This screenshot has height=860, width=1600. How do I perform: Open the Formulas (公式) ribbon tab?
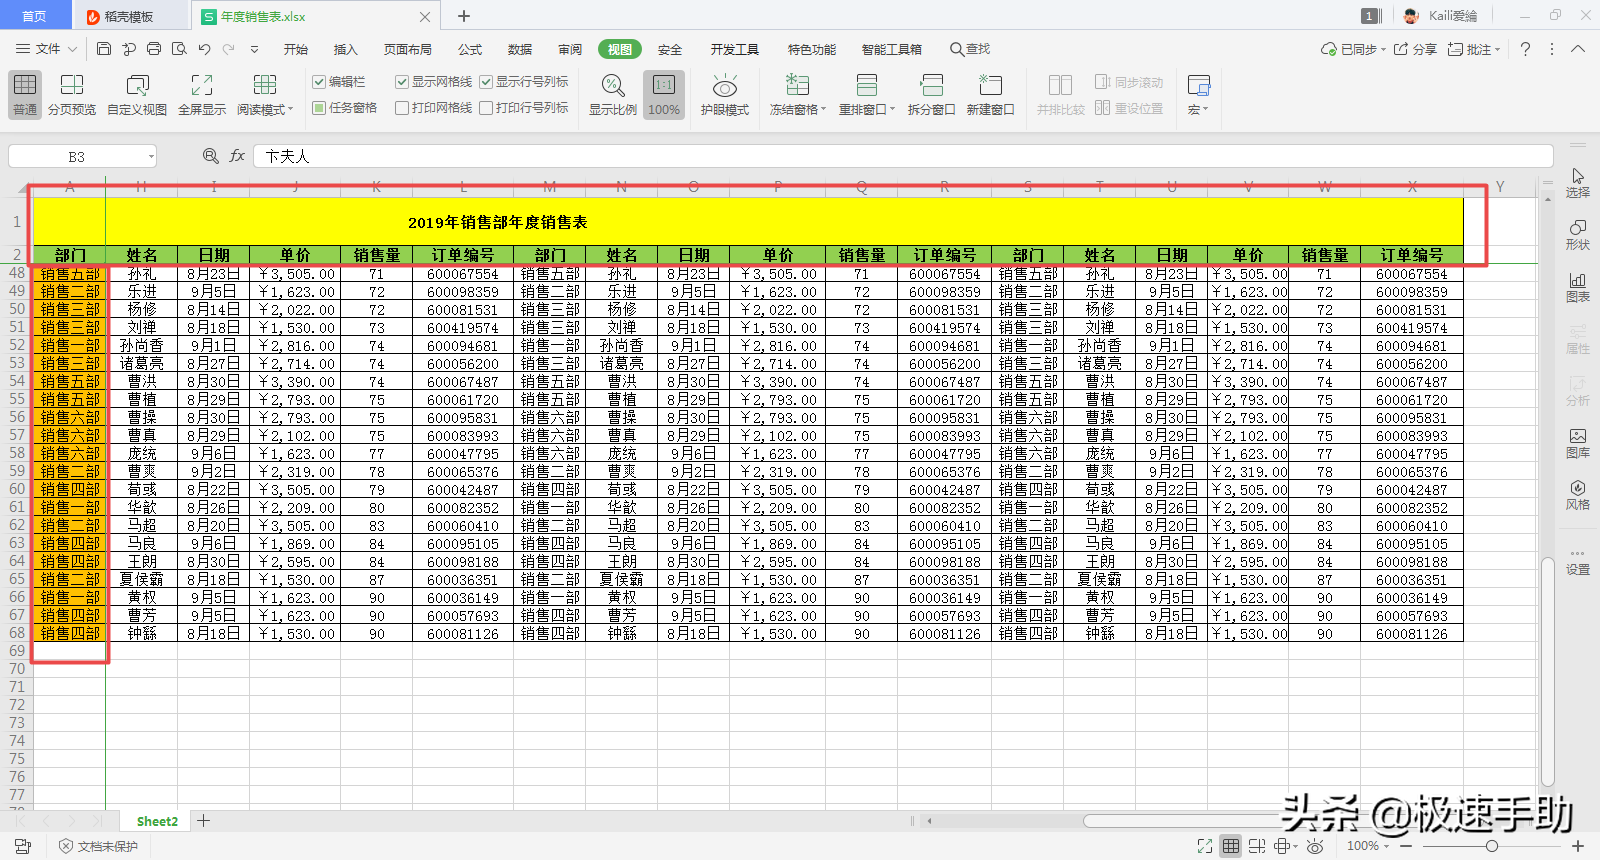[469, 49]
